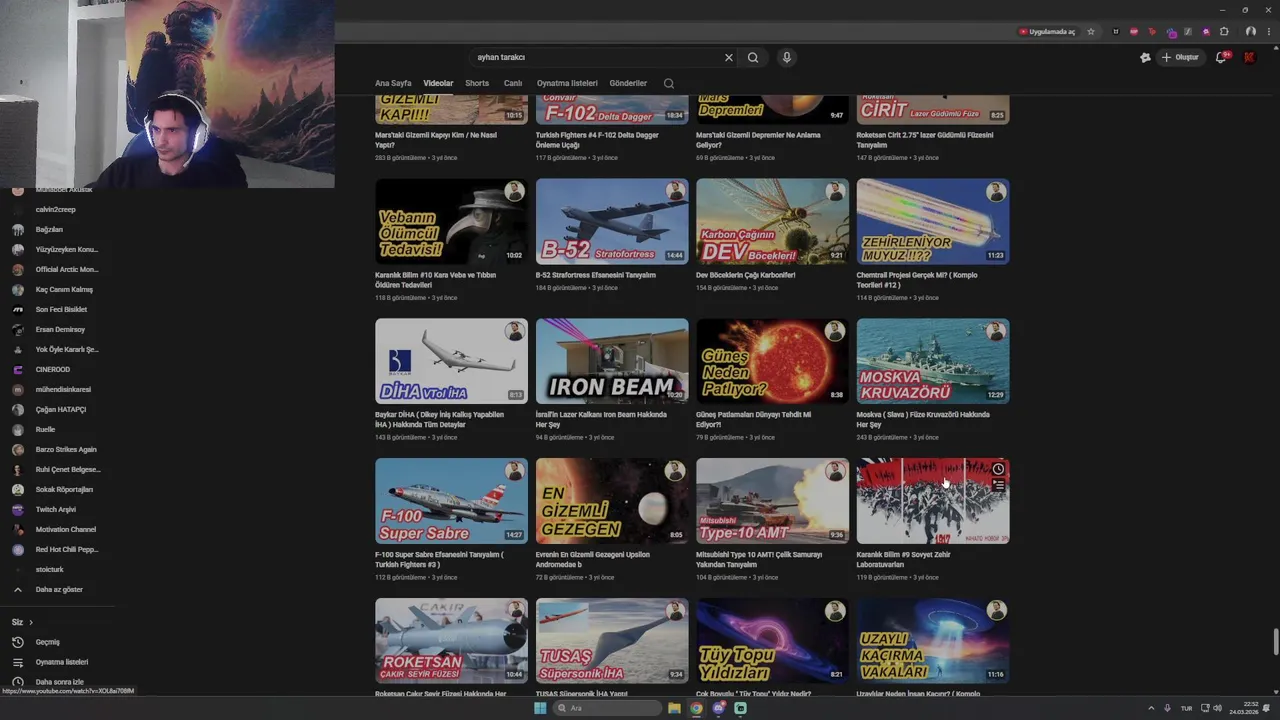Click the add-to-queue icon on the Sovyet Zehir thumbnail

coord(998,485)
